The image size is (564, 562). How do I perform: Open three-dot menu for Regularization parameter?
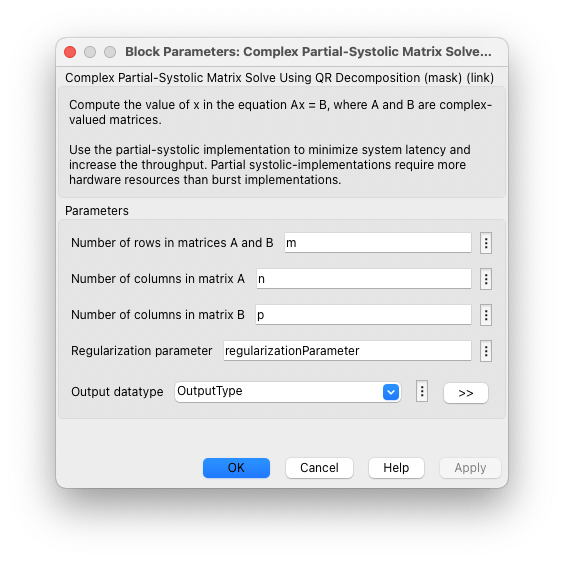486,351
